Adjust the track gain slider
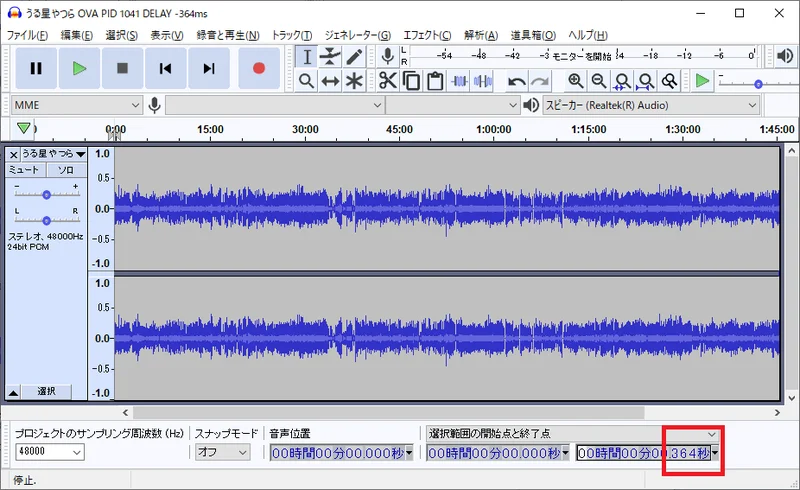The image size is (800, 490). click(46, 193)
